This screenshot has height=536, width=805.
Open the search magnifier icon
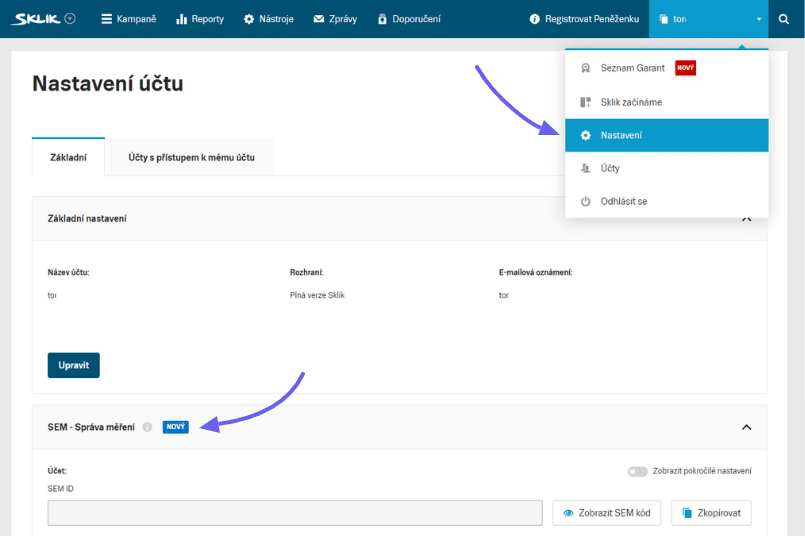coord(786,19)
